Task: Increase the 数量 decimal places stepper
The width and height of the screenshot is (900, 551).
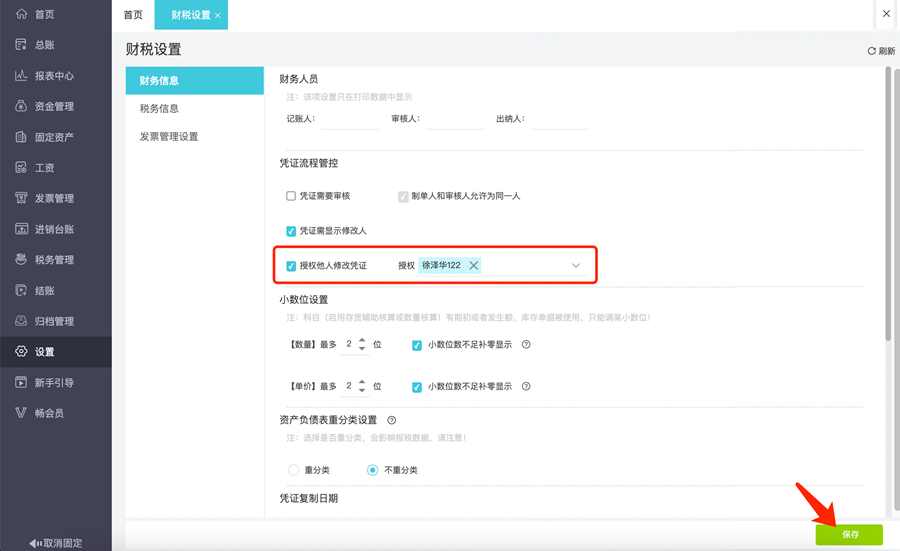Action: pos(362,340)
